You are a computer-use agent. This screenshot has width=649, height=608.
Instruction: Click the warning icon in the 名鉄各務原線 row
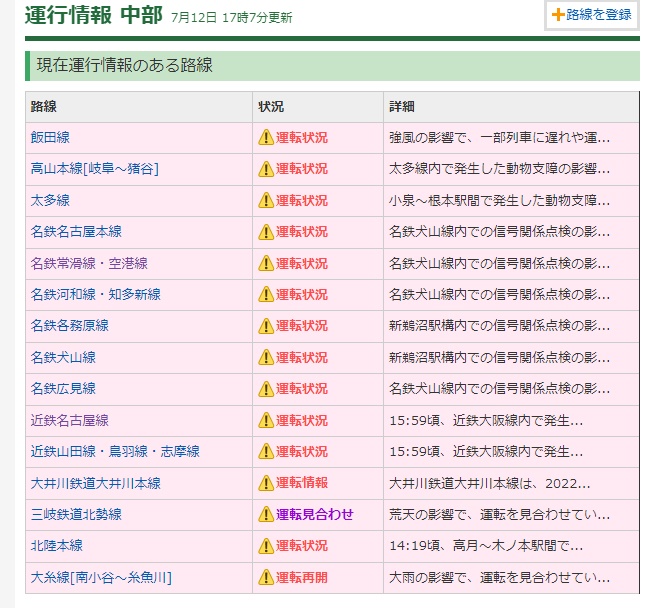[266, 326]
